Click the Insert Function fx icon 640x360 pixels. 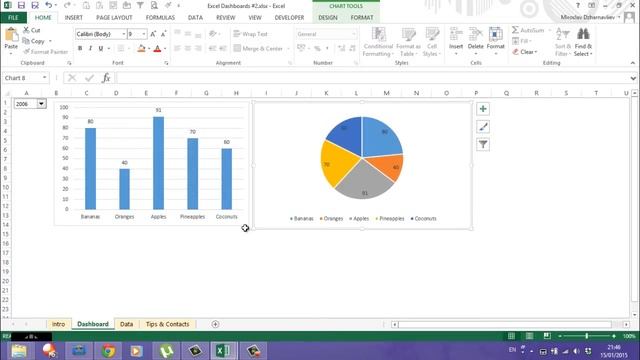[106, 78]
